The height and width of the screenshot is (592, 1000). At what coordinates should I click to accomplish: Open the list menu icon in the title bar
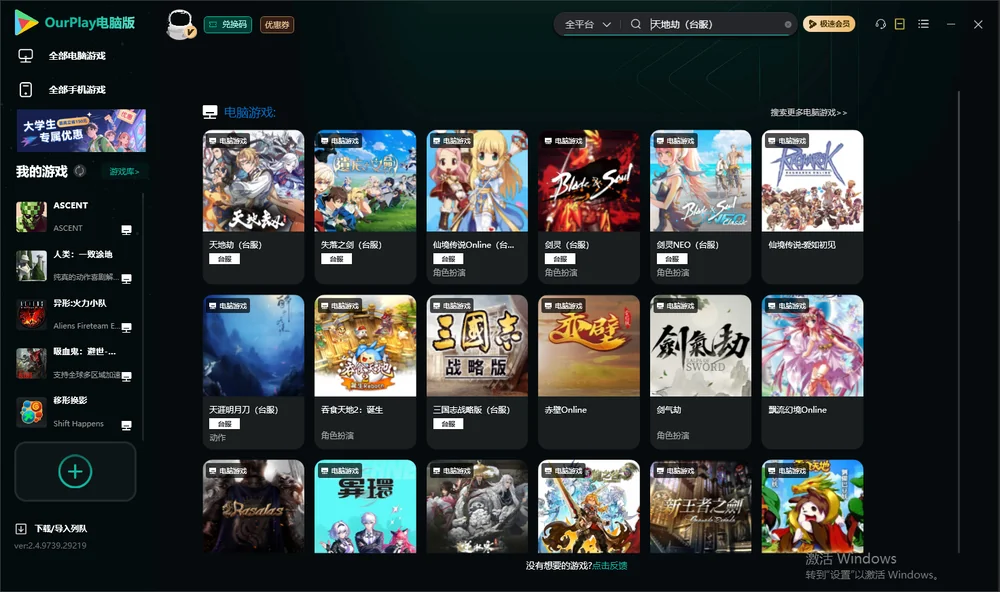tap(923, 24)
